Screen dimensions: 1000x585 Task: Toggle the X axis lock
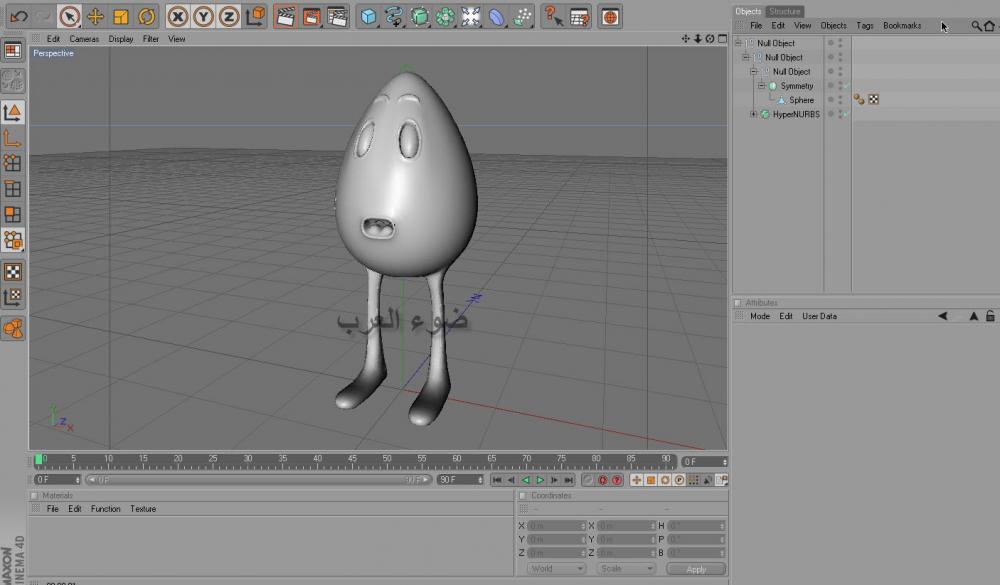click(177, 16)
